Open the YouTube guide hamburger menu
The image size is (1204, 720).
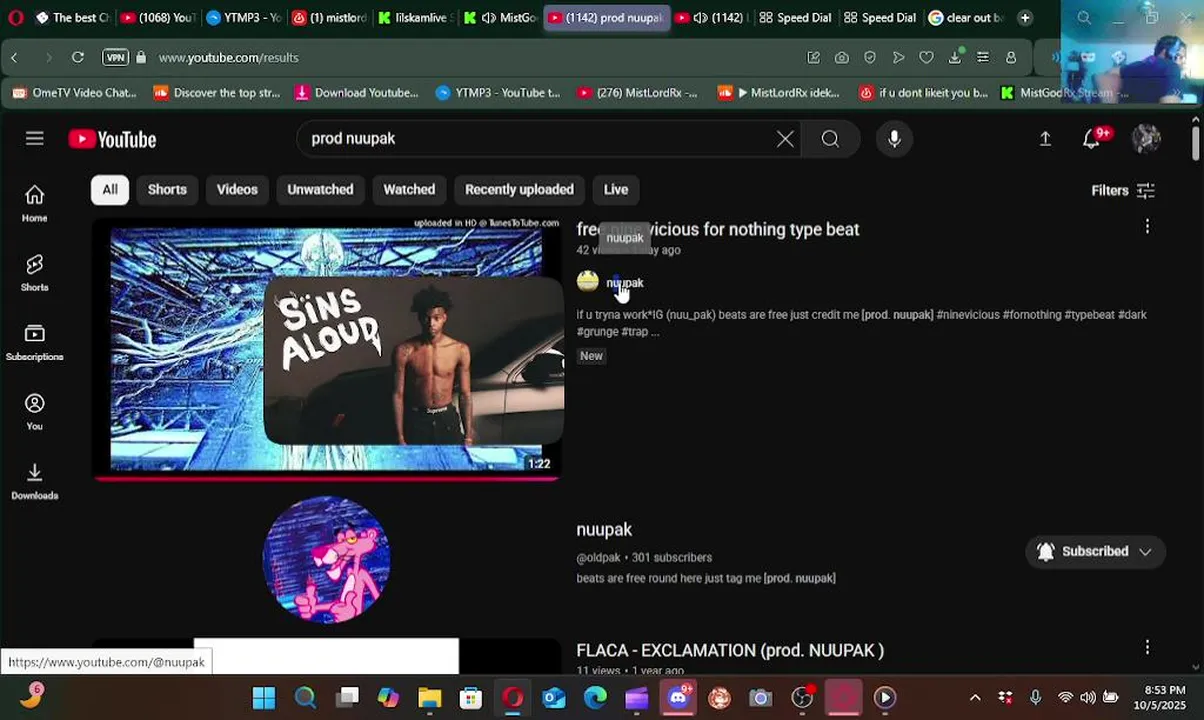click(x=35, y=138)
